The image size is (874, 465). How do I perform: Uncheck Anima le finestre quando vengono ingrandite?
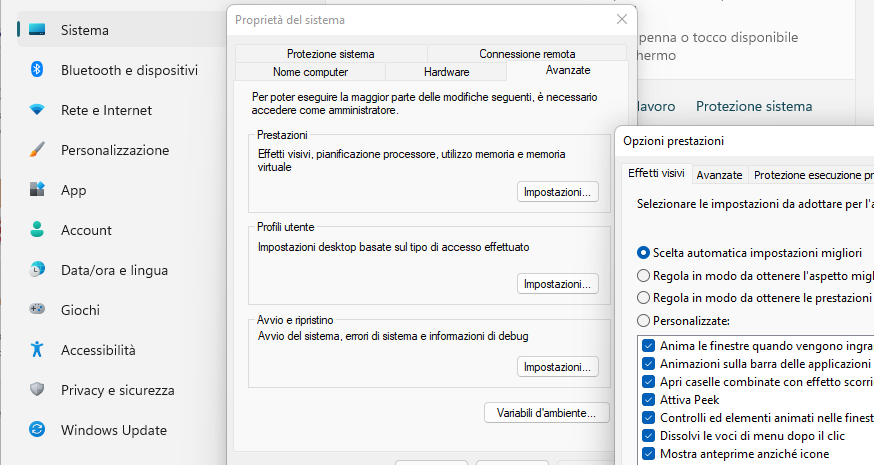pos(648,346)
